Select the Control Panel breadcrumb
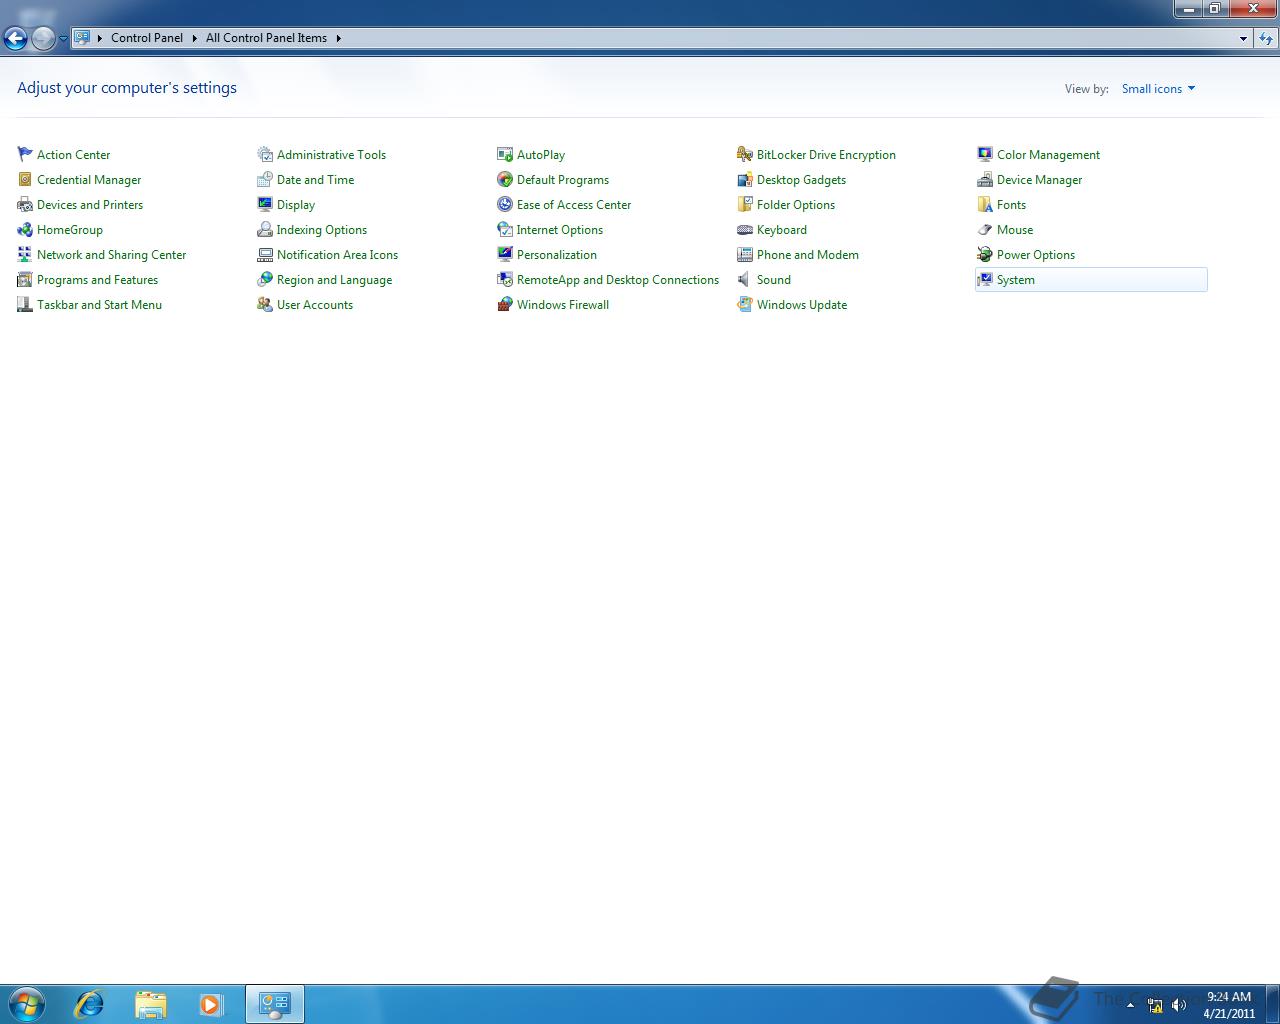 [x=147, y=38]
